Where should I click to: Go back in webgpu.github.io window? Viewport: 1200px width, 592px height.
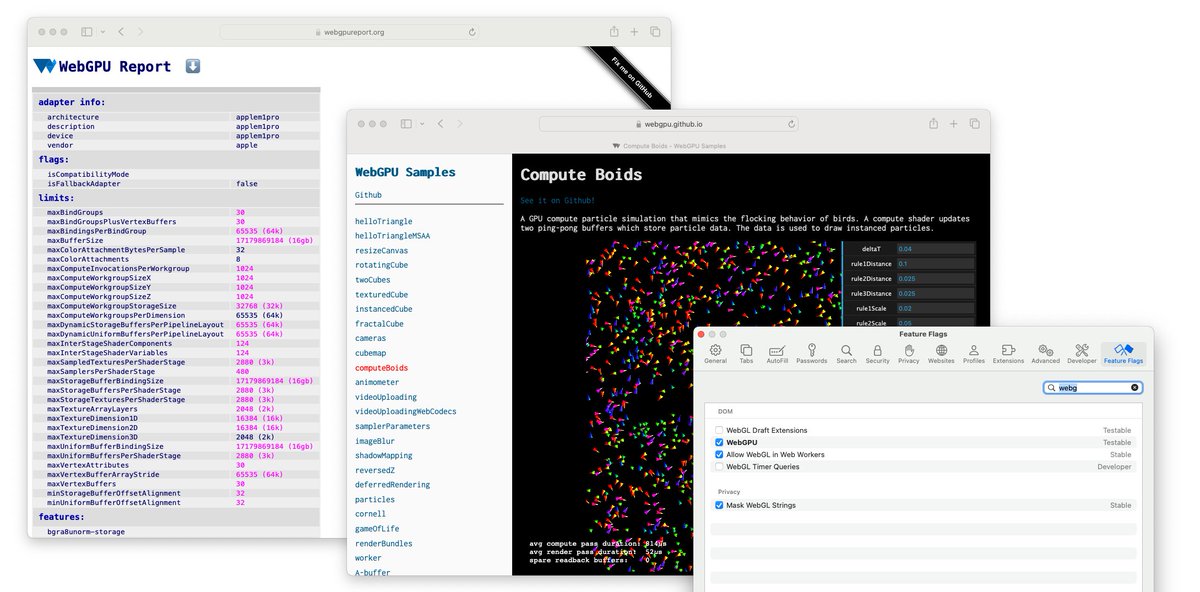(x=441, y=124)
